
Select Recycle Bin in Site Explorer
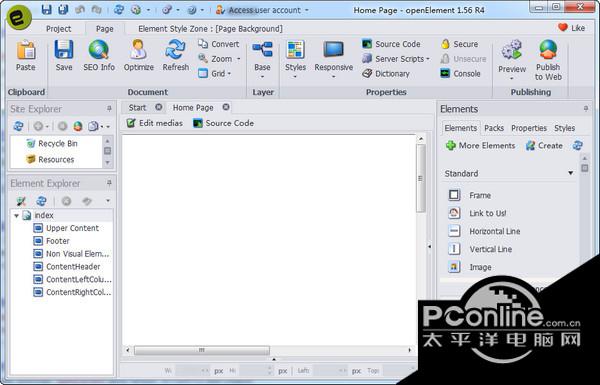pyautogui.click(x=52, y=144)
